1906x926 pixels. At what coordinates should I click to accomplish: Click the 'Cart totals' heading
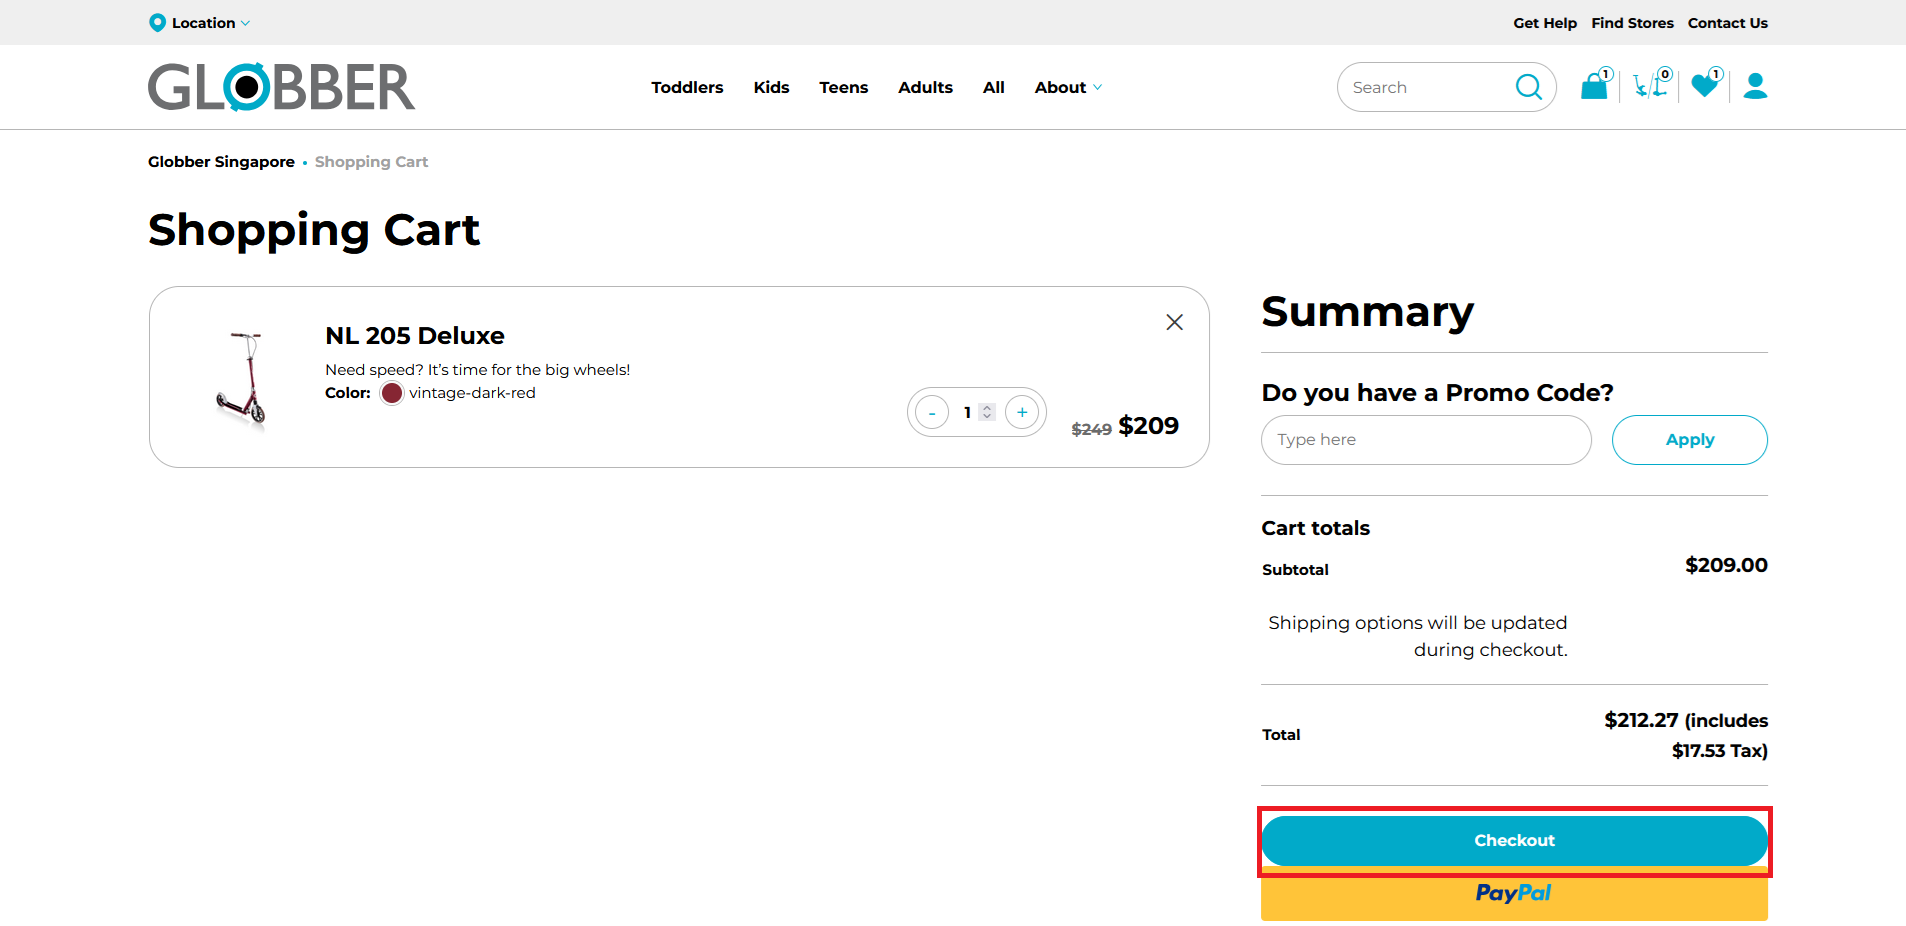pyautogui.click(x=1315, y=528)
